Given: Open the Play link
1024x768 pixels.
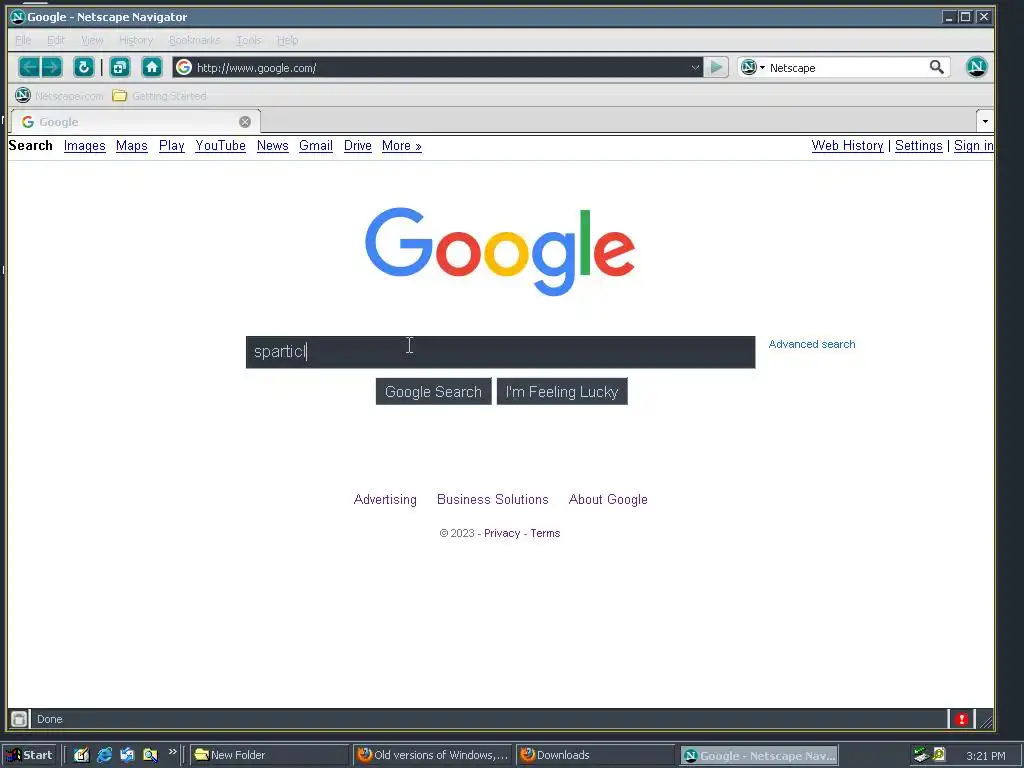Looking at the screenshot, I should [x=172, y=146].
